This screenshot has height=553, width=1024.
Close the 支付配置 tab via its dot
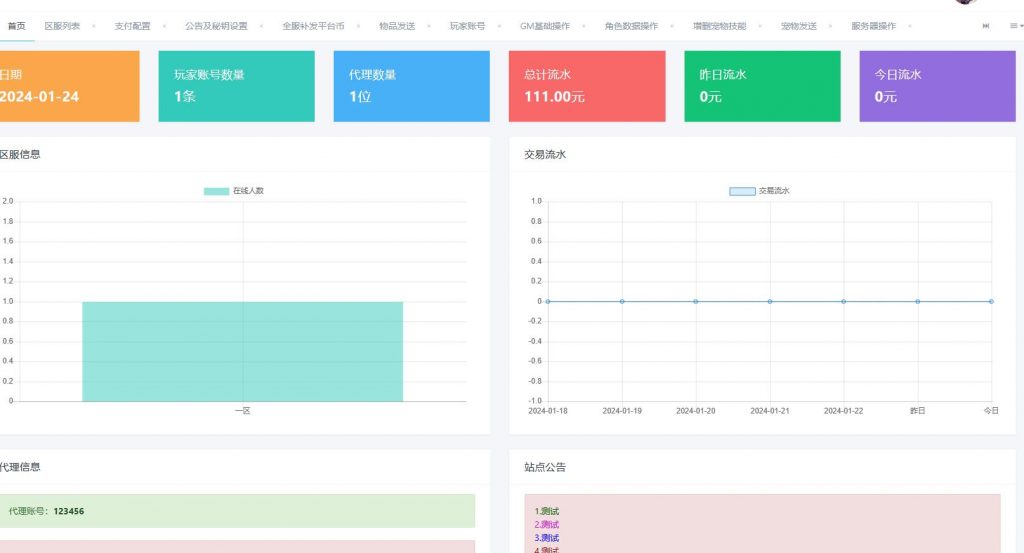click(164, 26)
